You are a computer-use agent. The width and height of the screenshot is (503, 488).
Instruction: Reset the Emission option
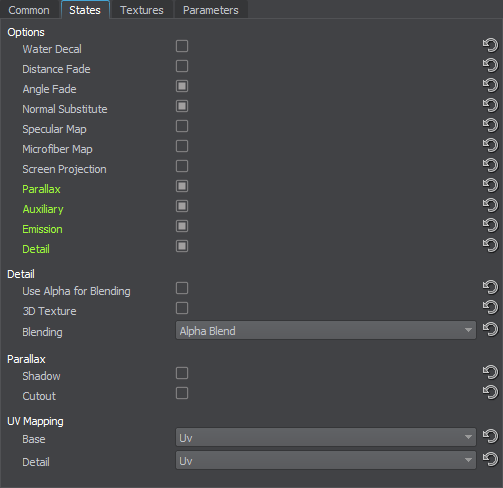click(490, 225)
